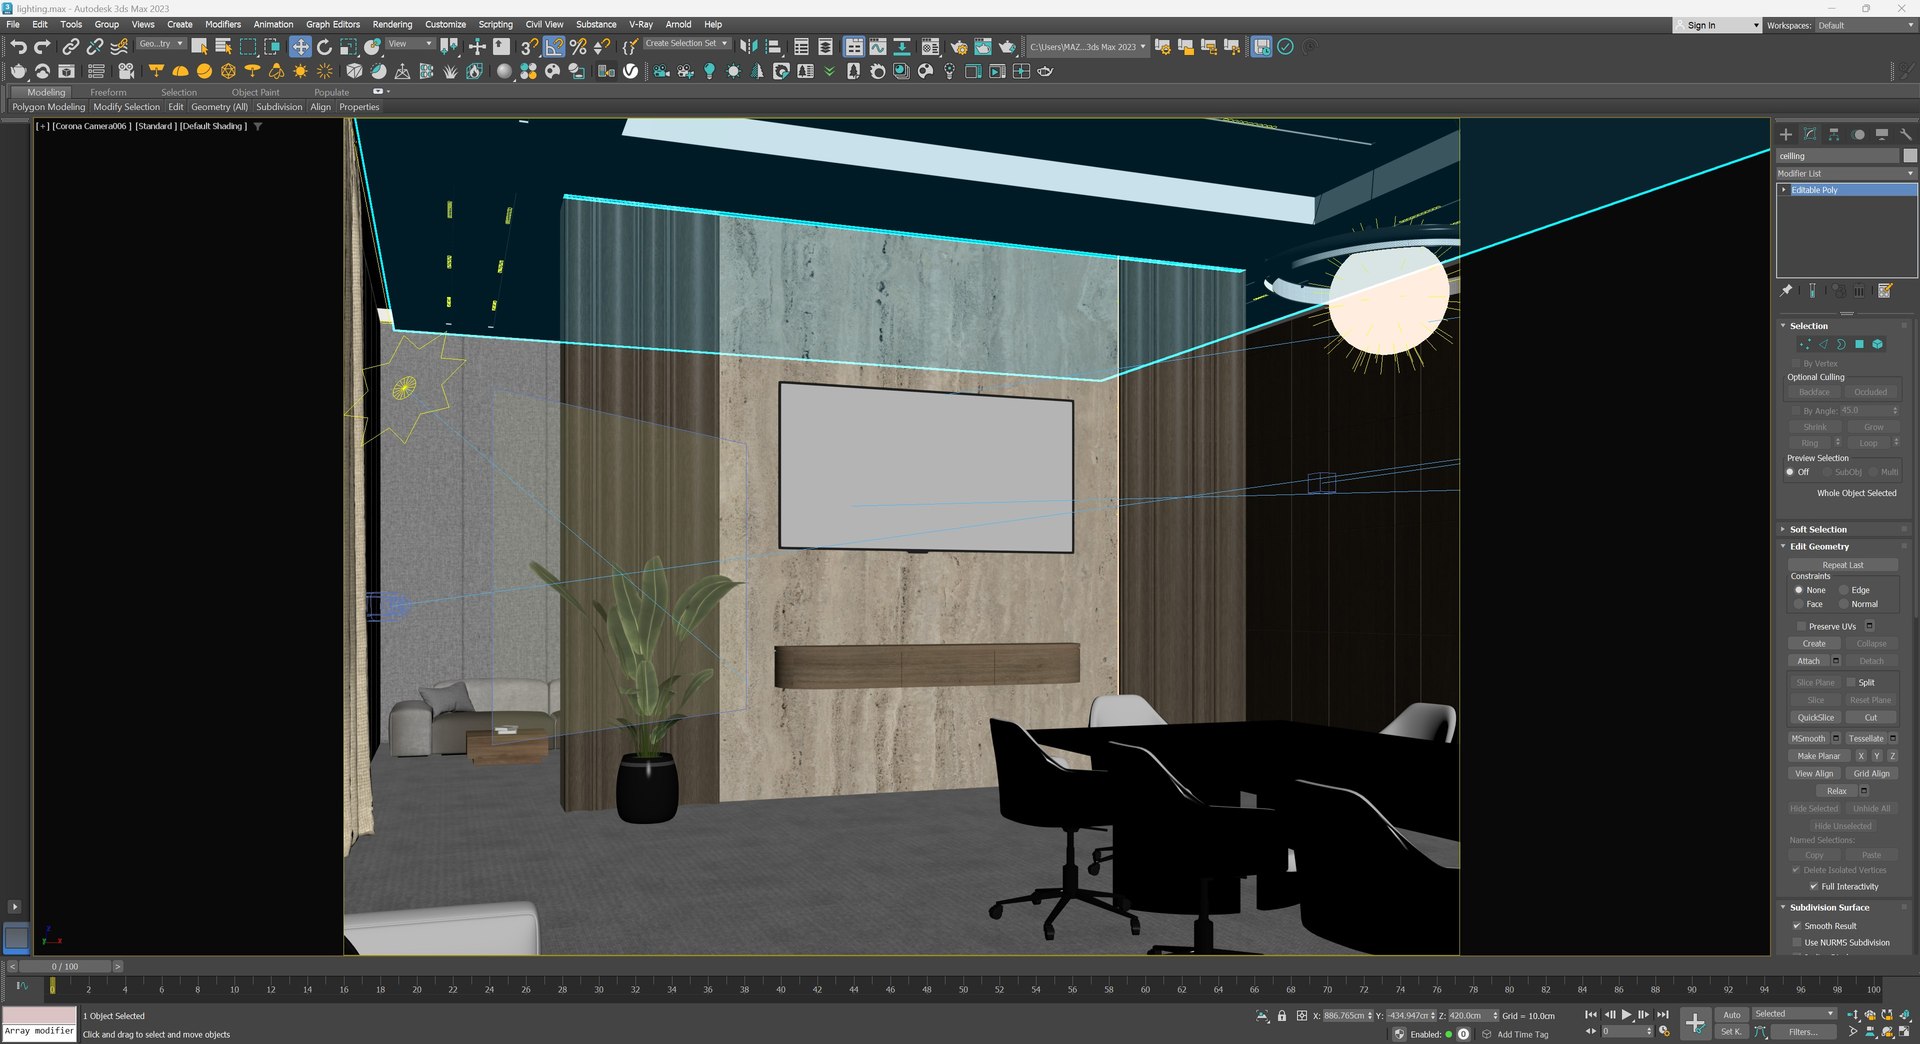
Task: Switch to Vertex sub-object level
Action: [1805, 344]
